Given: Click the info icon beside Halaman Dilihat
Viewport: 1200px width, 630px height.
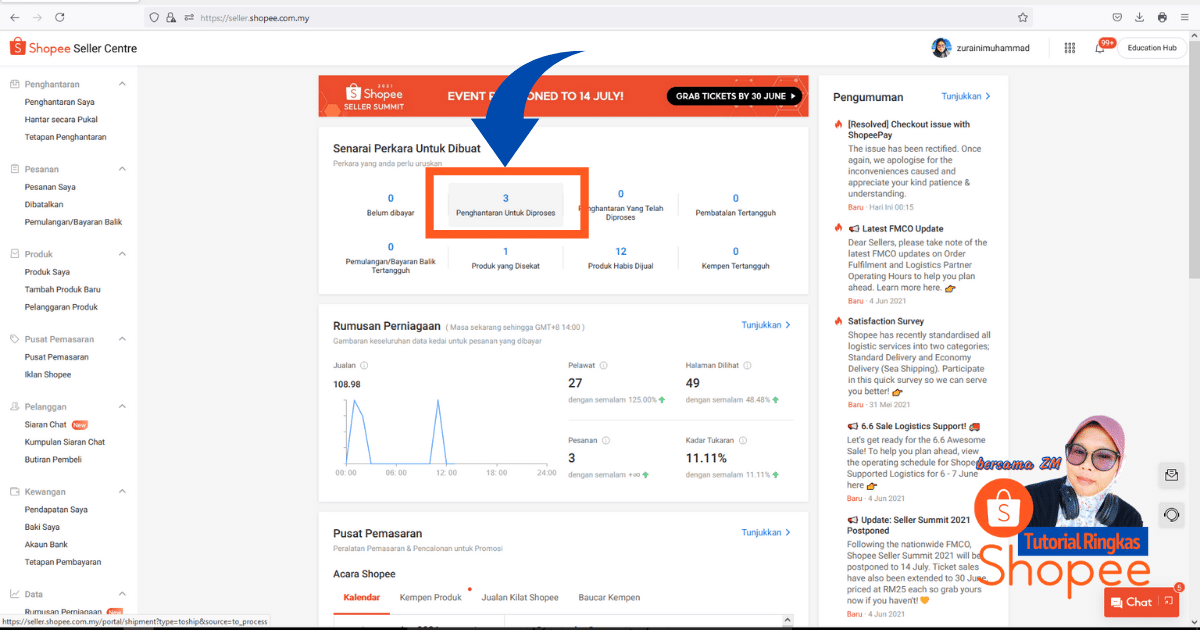Looking at the screenshot, I should 745,366.
